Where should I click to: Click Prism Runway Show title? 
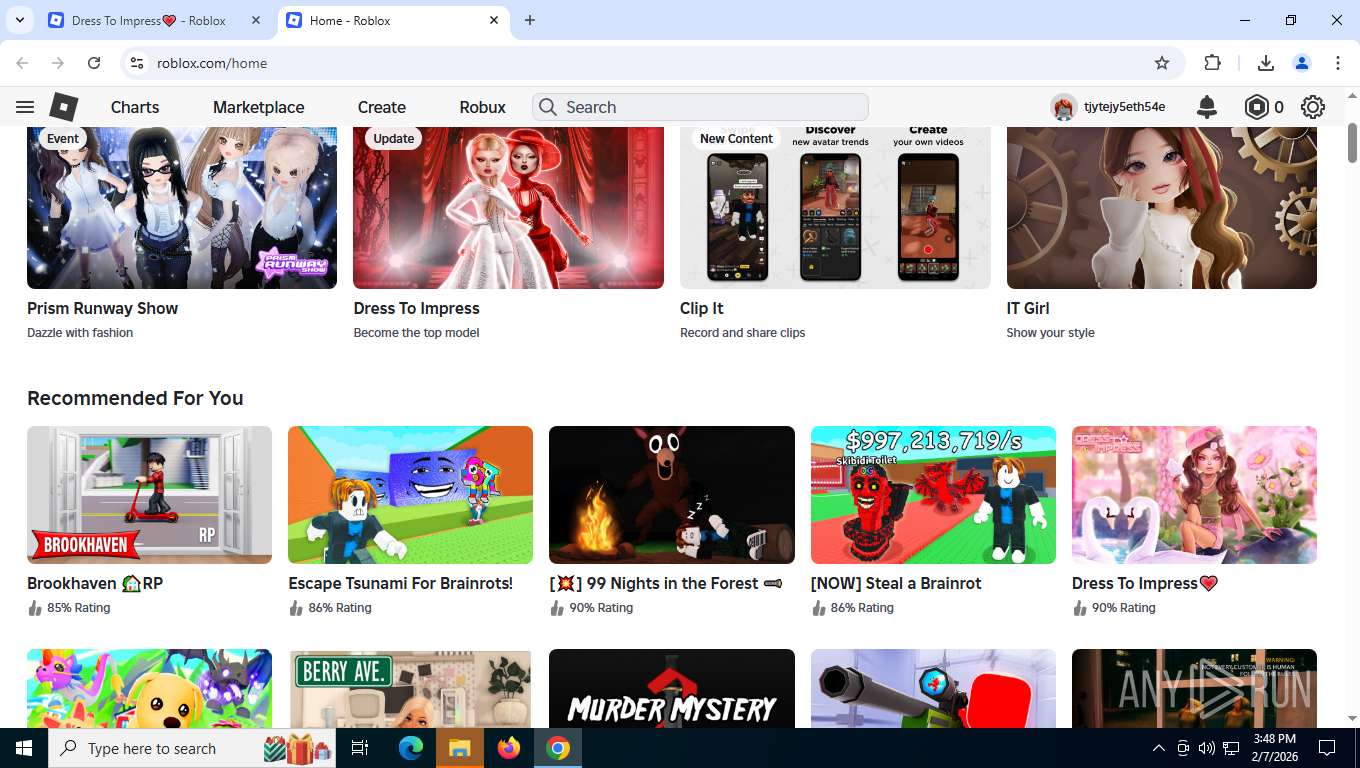point(102,308)
